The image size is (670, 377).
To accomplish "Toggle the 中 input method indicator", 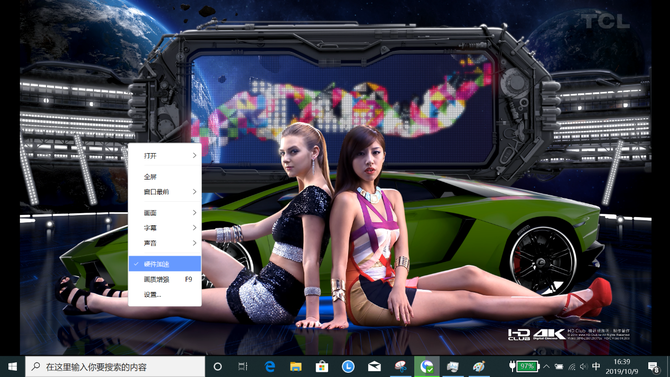I will click(596, 366).
